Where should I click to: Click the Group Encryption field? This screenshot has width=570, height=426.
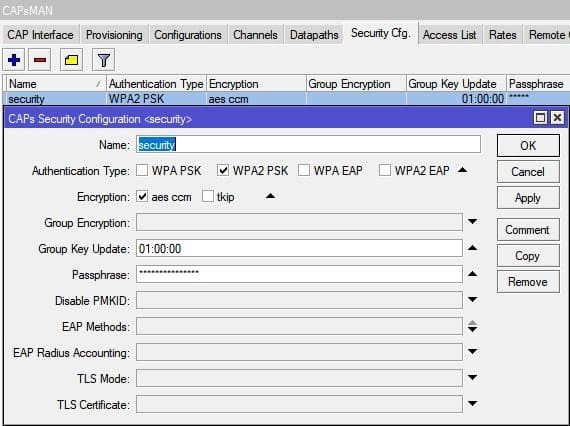coord(299,222)
